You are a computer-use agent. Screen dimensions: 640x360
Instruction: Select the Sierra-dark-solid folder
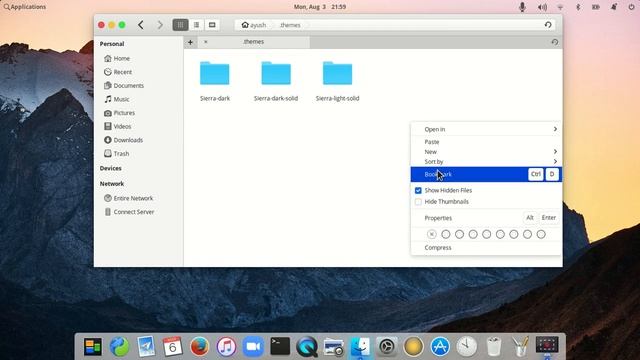click(x=276, y=81)
